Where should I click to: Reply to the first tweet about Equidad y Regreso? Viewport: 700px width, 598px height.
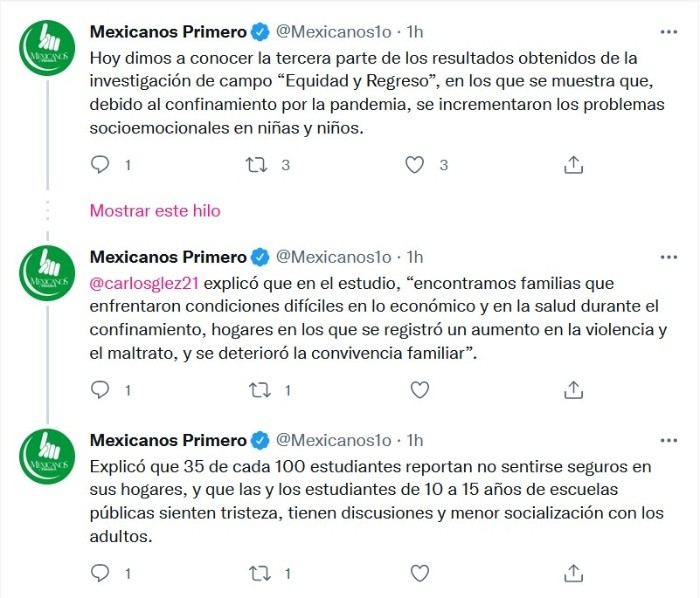tap(100, 164)
